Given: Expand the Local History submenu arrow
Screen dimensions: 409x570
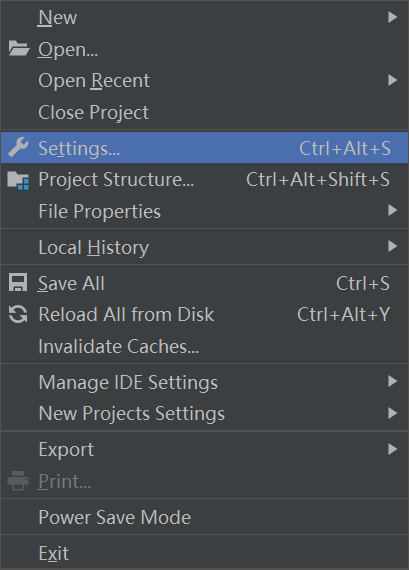Looking at the screenshot, I should 392,246.
